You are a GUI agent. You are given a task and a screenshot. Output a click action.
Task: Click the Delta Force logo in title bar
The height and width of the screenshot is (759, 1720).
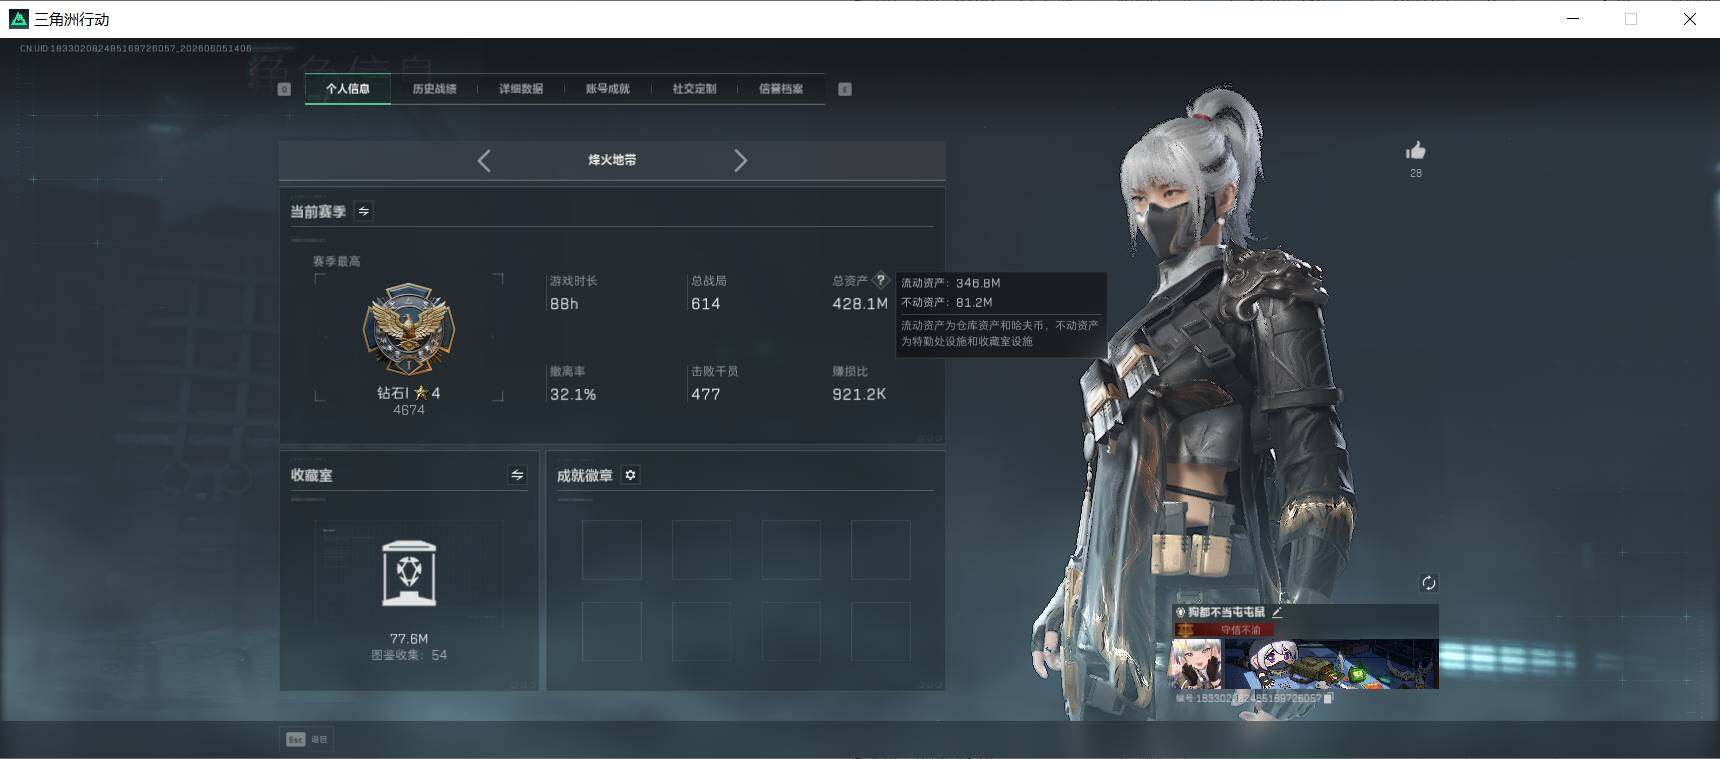coord(18,19)
